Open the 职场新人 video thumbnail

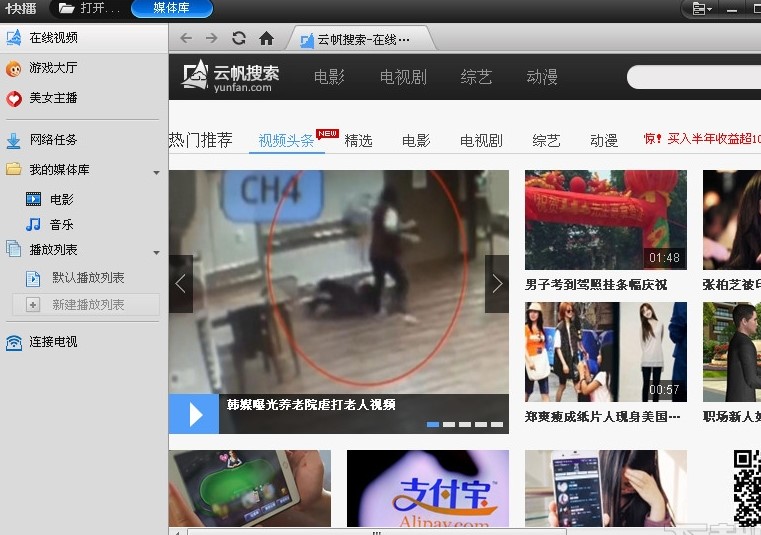click(x=732, y=352)
